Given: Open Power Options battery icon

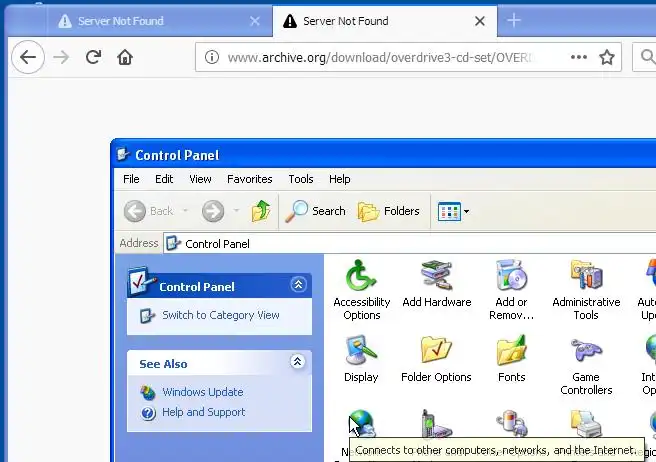Looking at the screenshot, I should click(x=511, y=424).
